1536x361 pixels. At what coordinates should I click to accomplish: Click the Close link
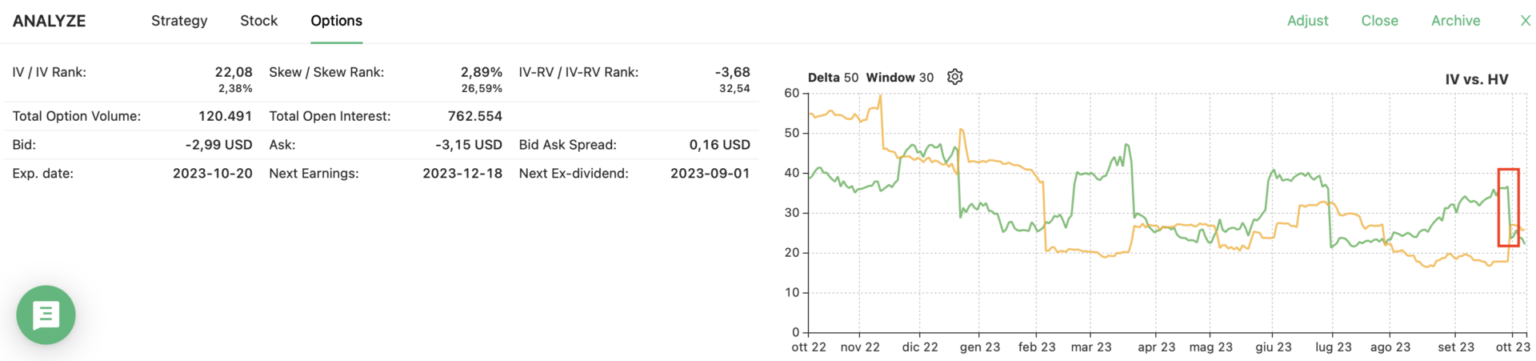pyautogui.click(x=1379, y=21)
